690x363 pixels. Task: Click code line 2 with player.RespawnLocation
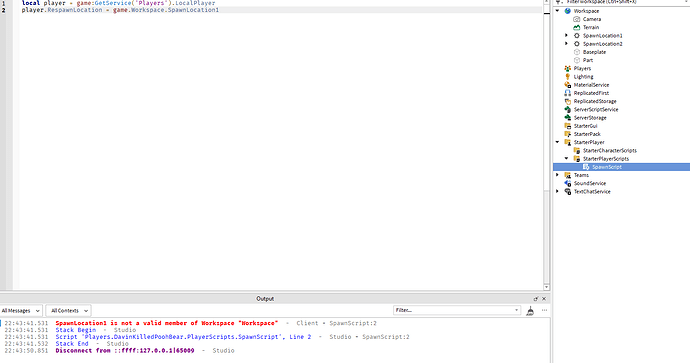120,10
